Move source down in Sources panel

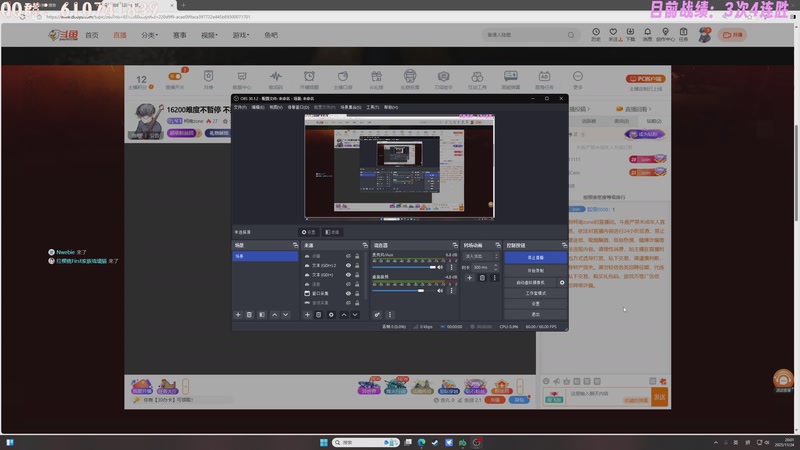[x=355, y=315]
